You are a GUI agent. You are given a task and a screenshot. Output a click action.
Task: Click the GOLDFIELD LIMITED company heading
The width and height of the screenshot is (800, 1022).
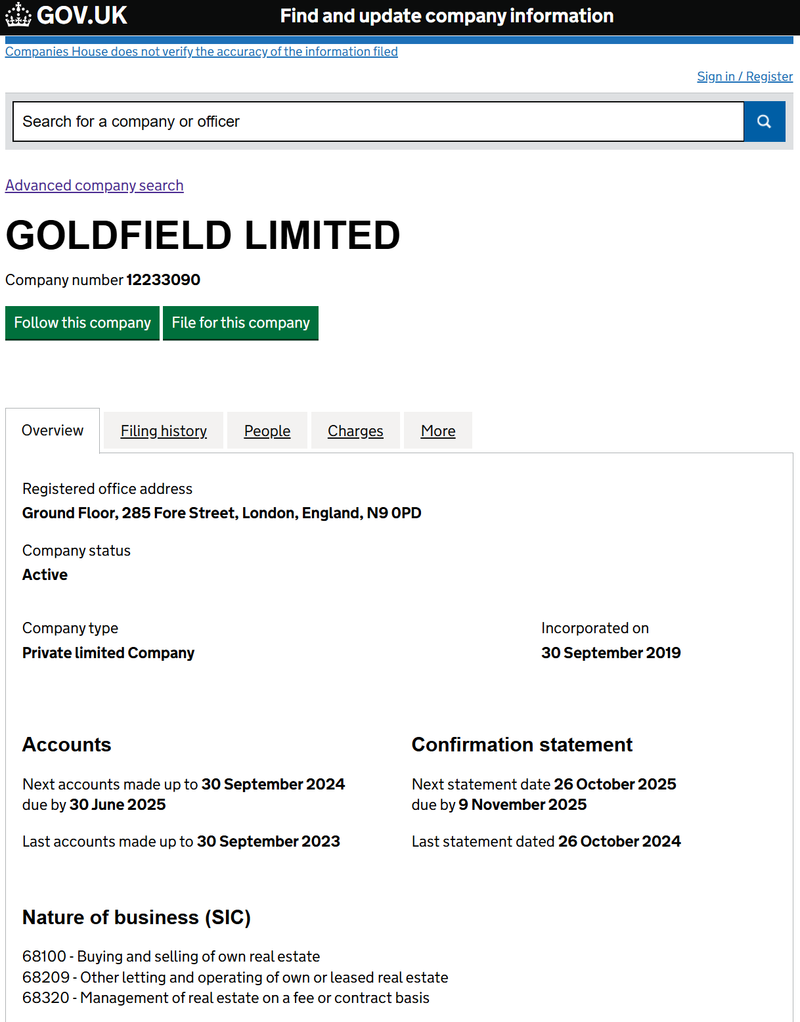click(x=203, y=235)
